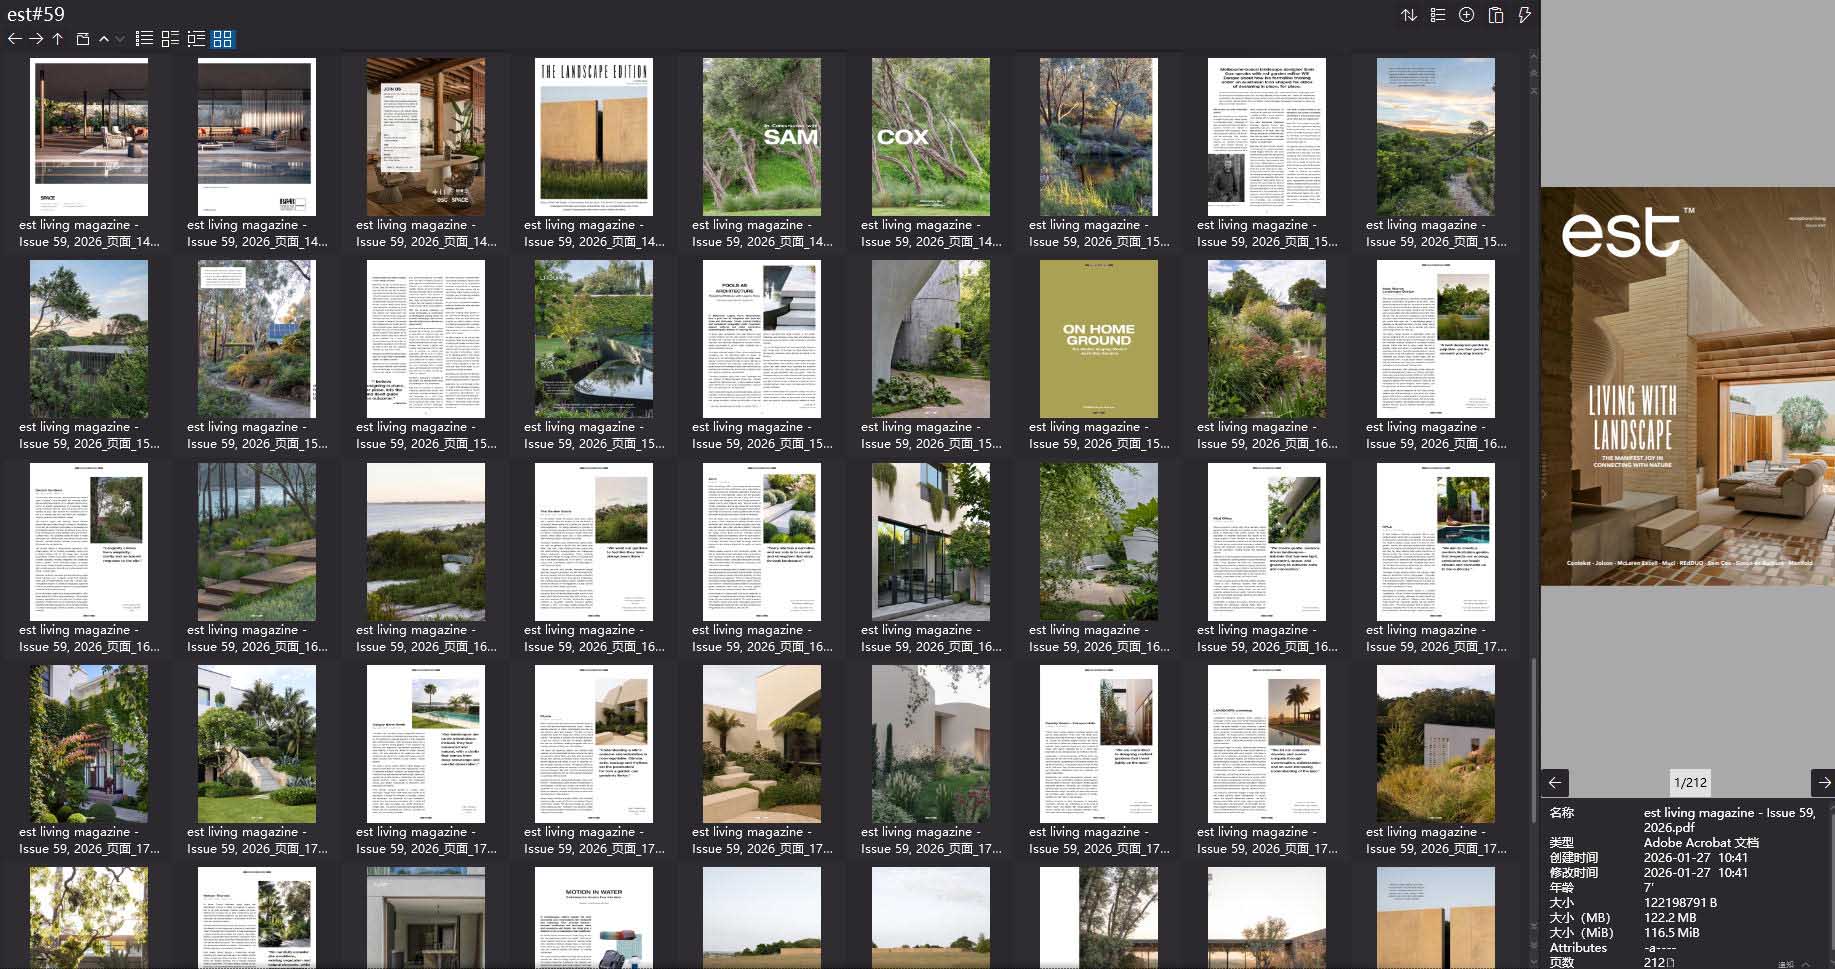
Task: Select the SAM page thumbnail
Action: pyautogui.click(x=761, y=137)
